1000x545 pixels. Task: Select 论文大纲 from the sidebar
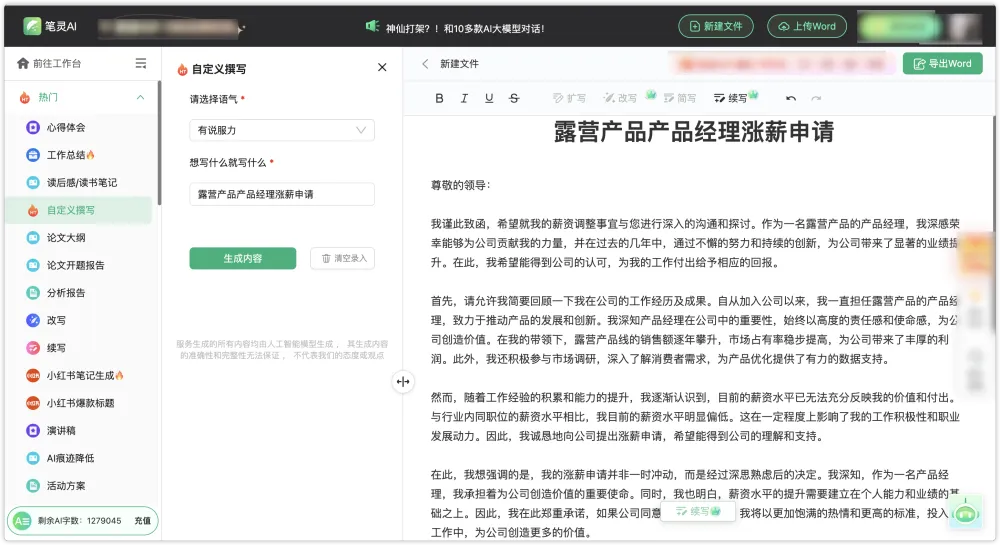click(x=66, y=238)
